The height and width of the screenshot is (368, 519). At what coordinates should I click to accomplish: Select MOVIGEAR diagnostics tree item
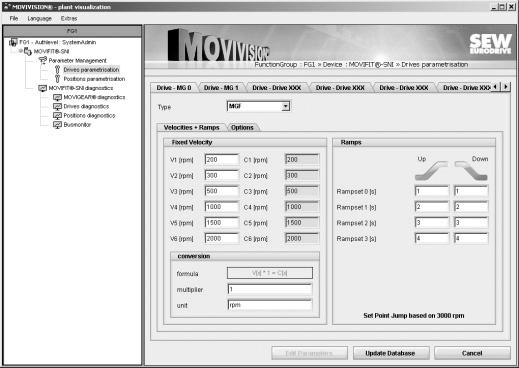[x=94, y=97]
